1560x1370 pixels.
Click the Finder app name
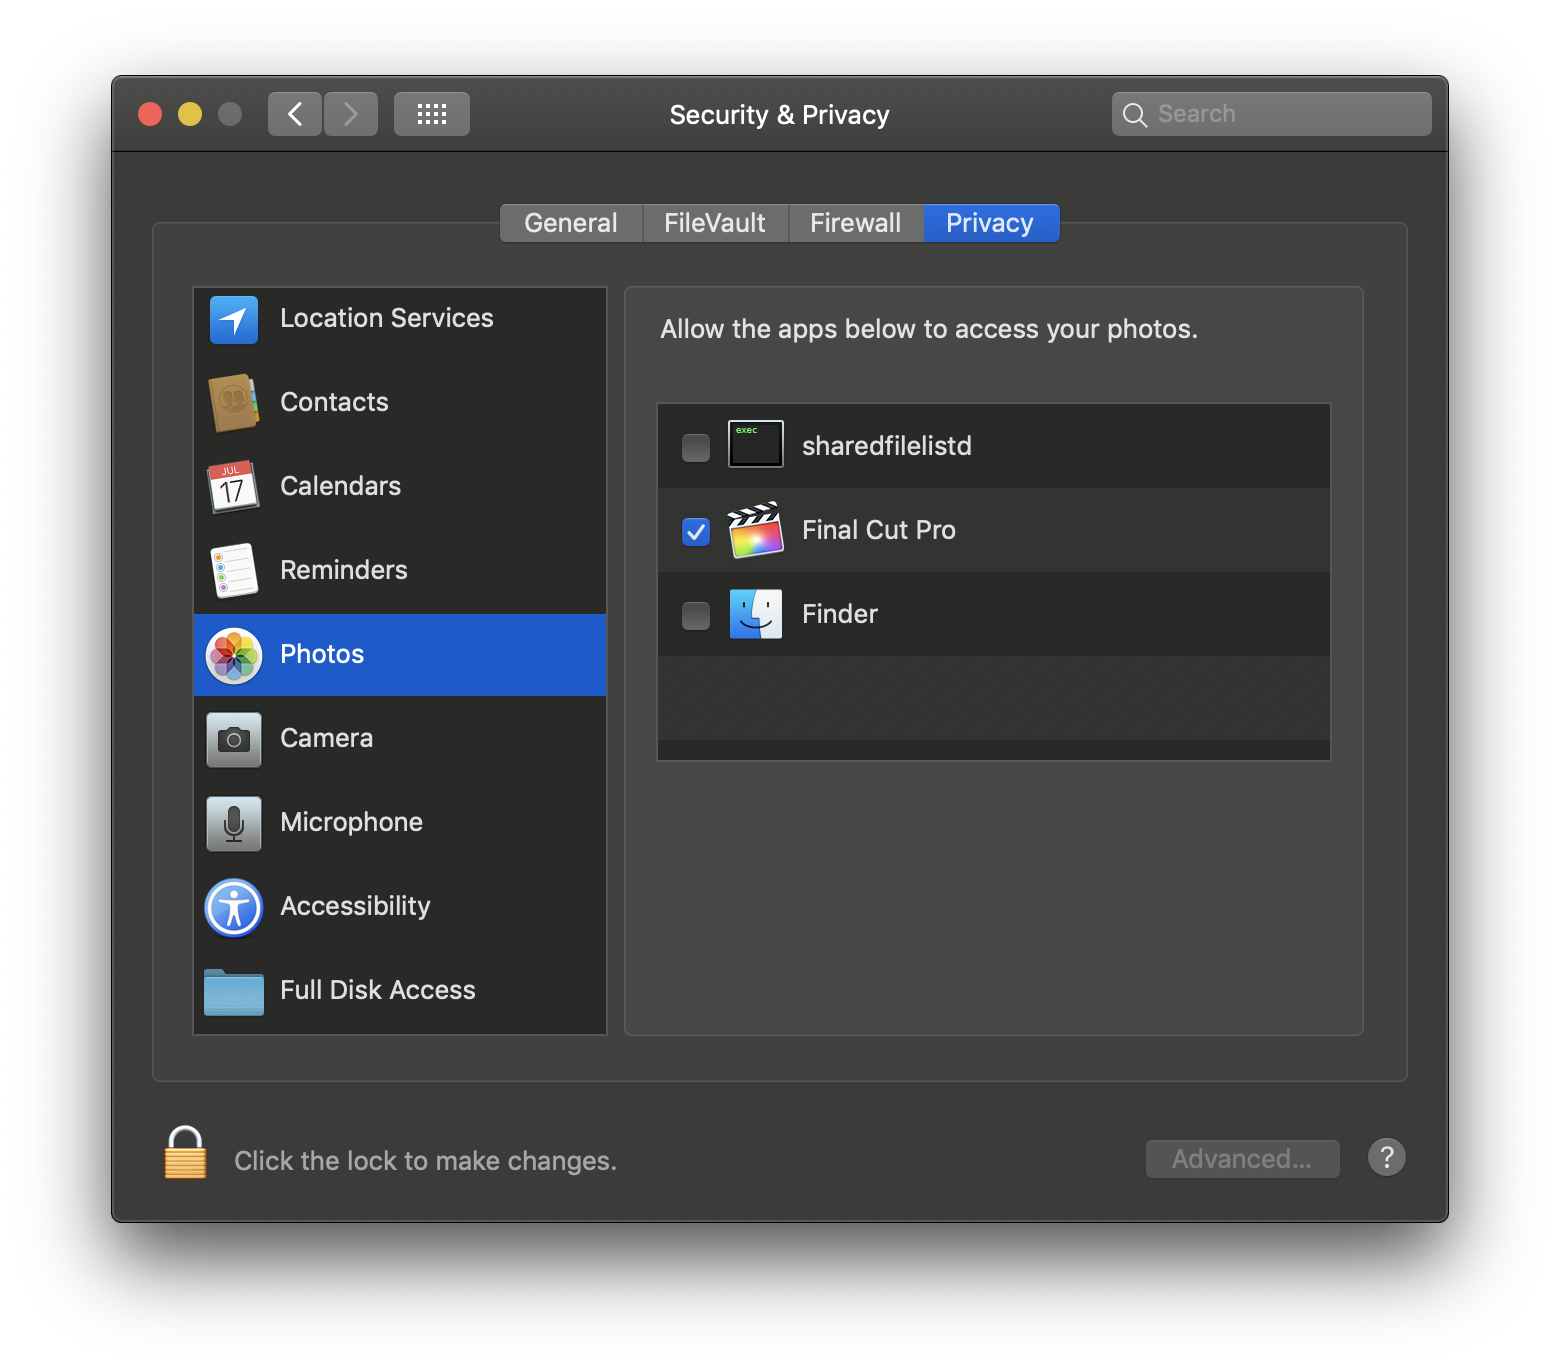coord(840,614)
